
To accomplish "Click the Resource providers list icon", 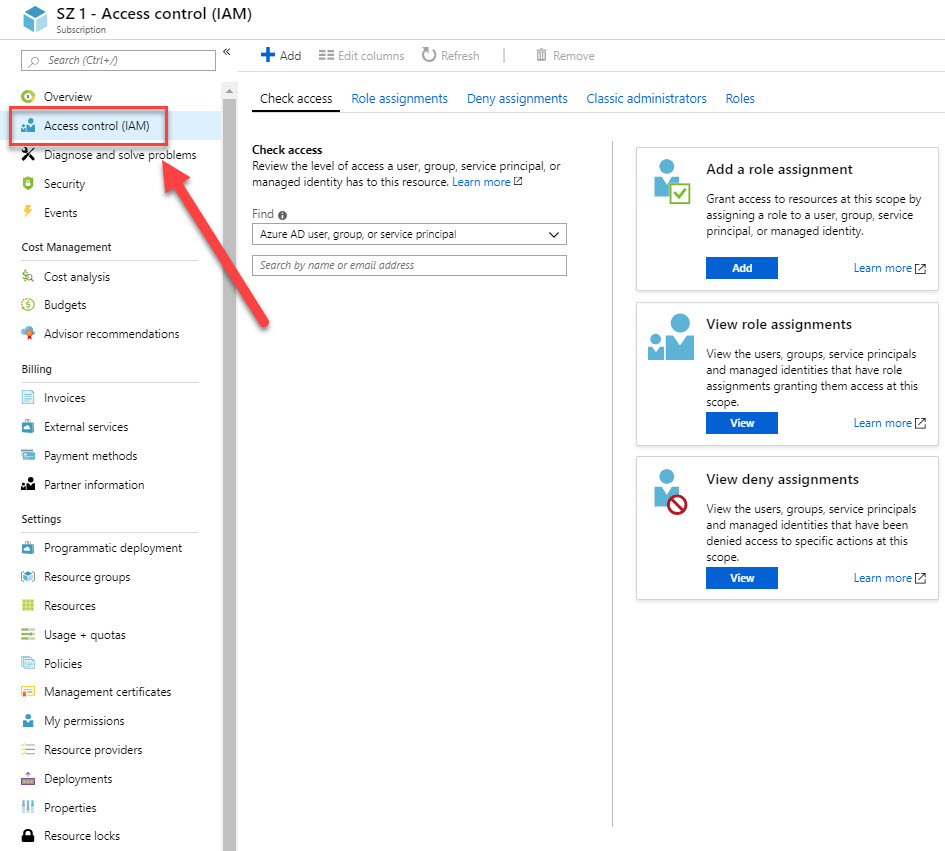I will [28, 749].
